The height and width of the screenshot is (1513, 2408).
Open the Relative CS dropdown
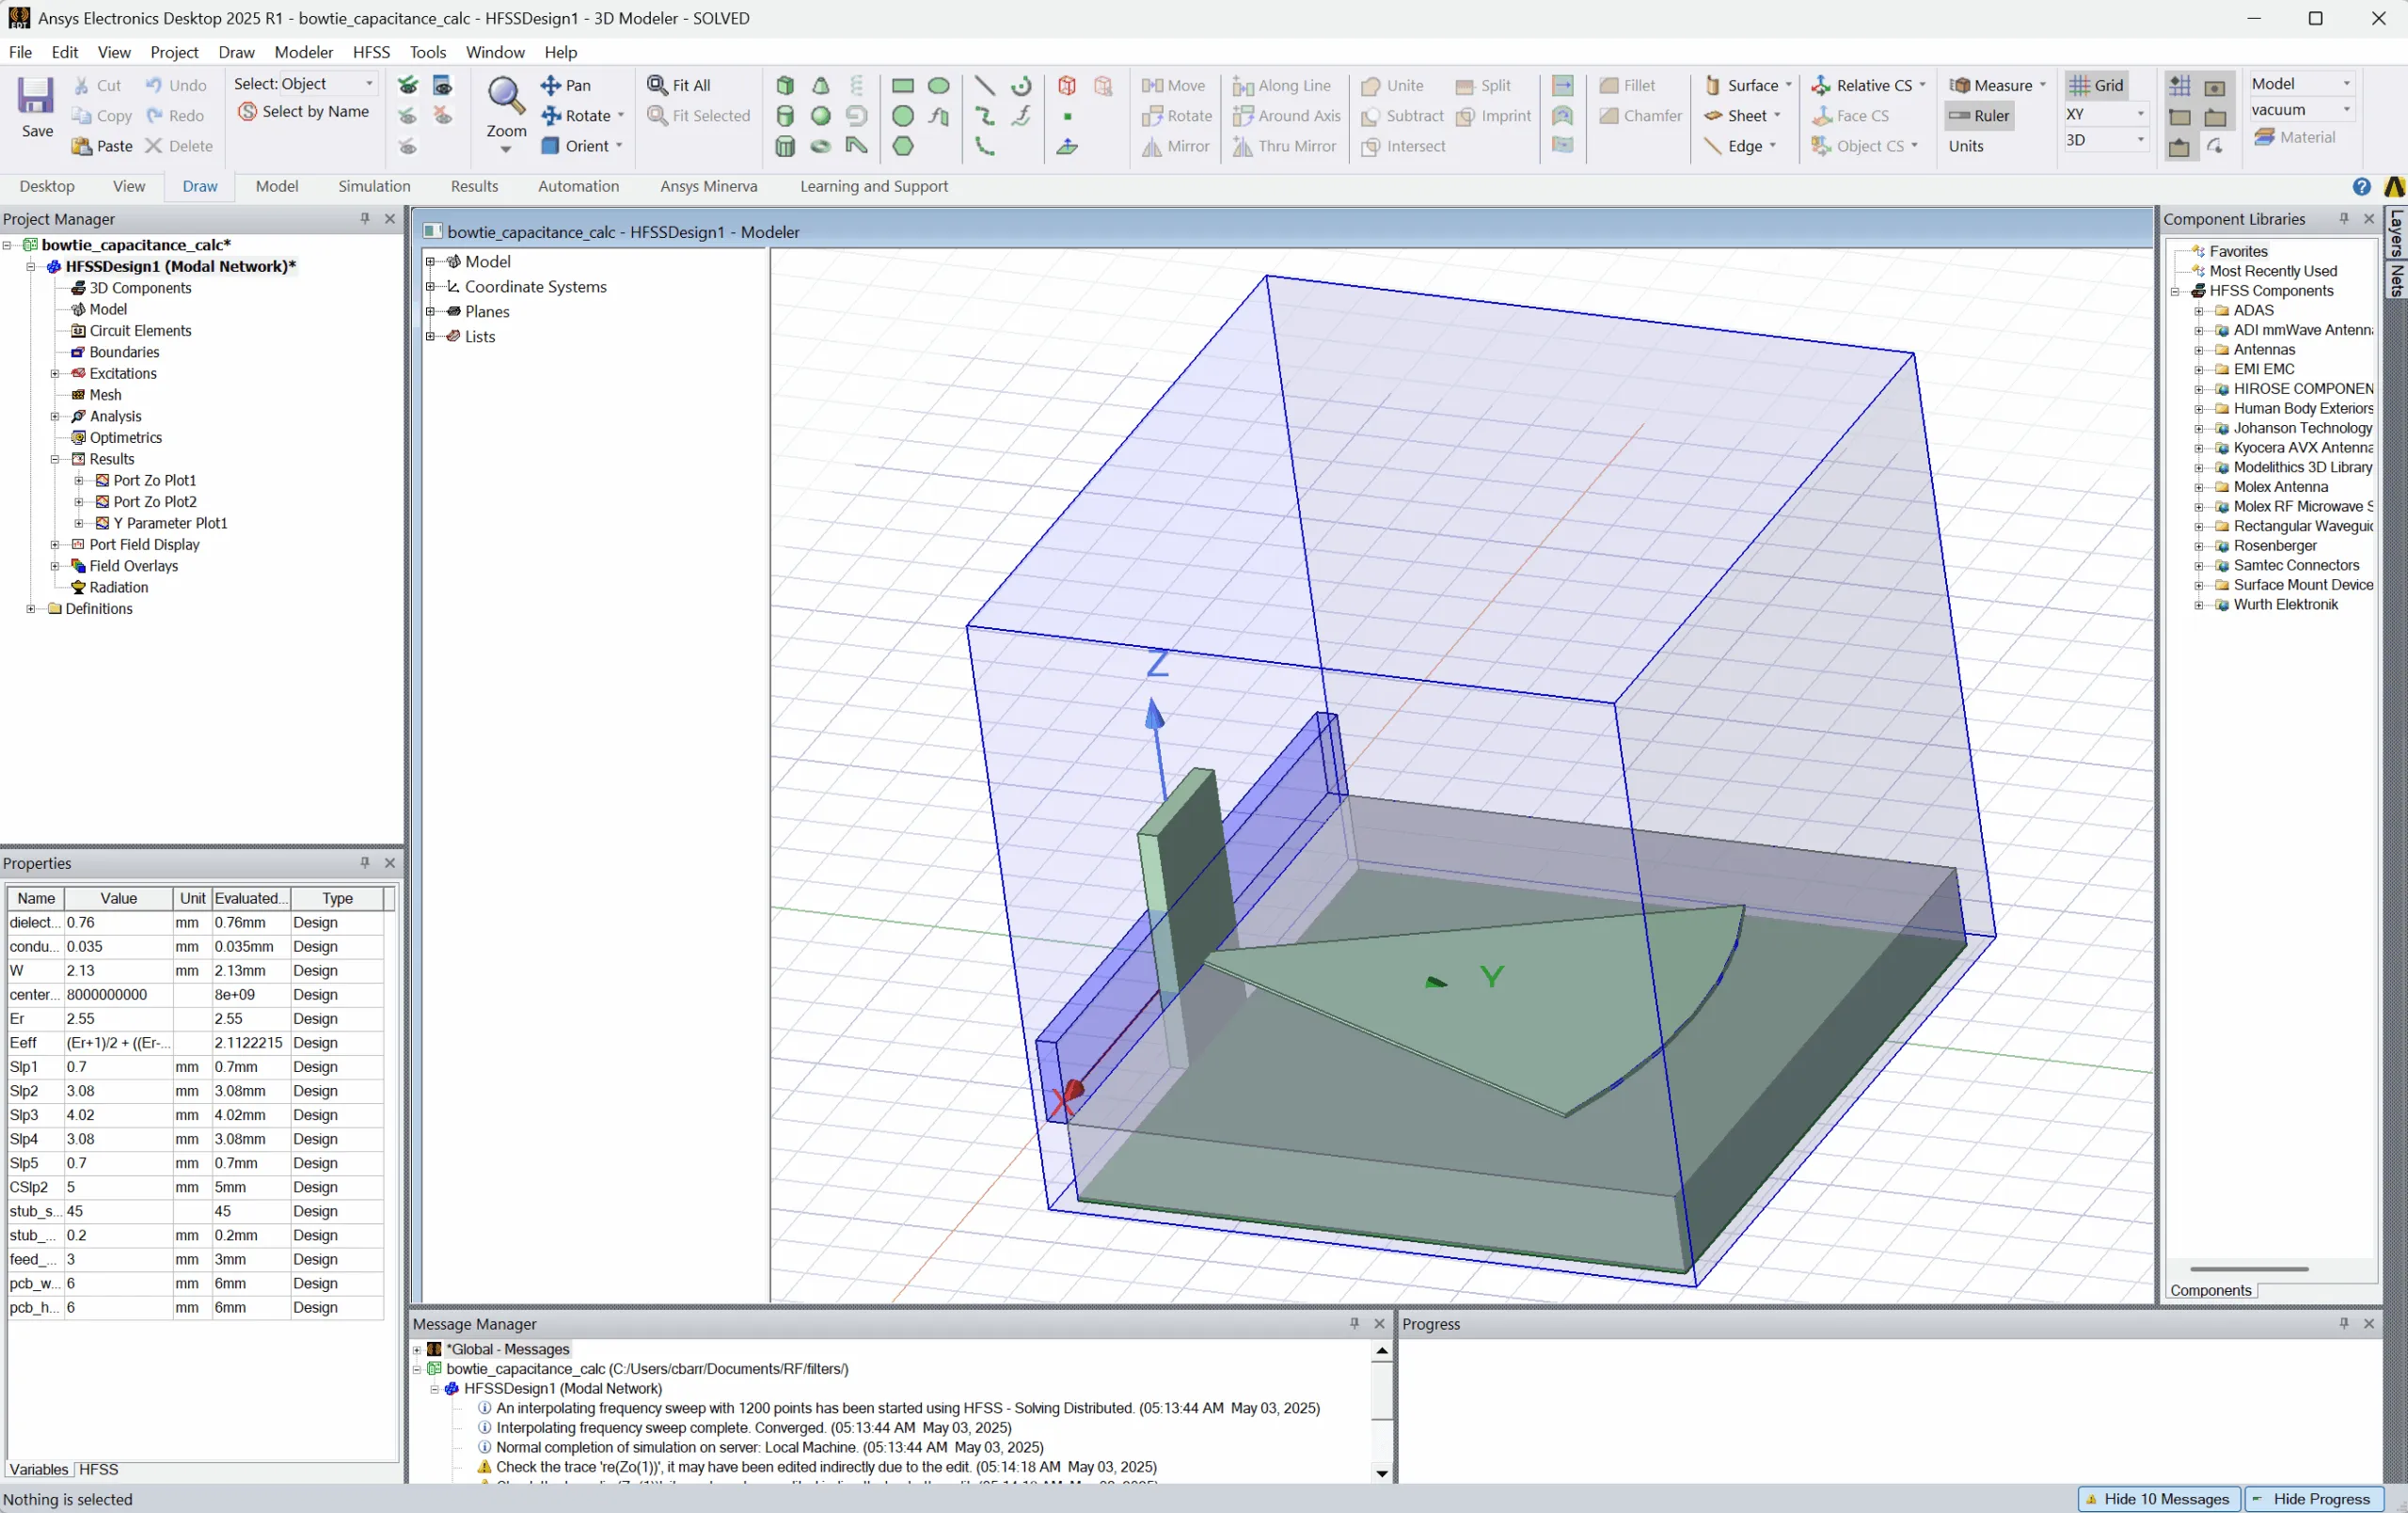click(1869, 86)
